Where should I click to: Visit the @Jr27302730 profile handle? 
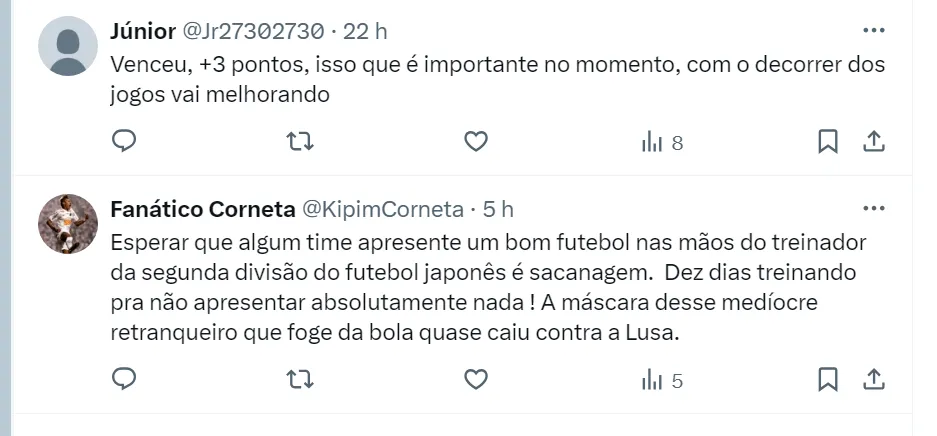(x=255, y=32)
